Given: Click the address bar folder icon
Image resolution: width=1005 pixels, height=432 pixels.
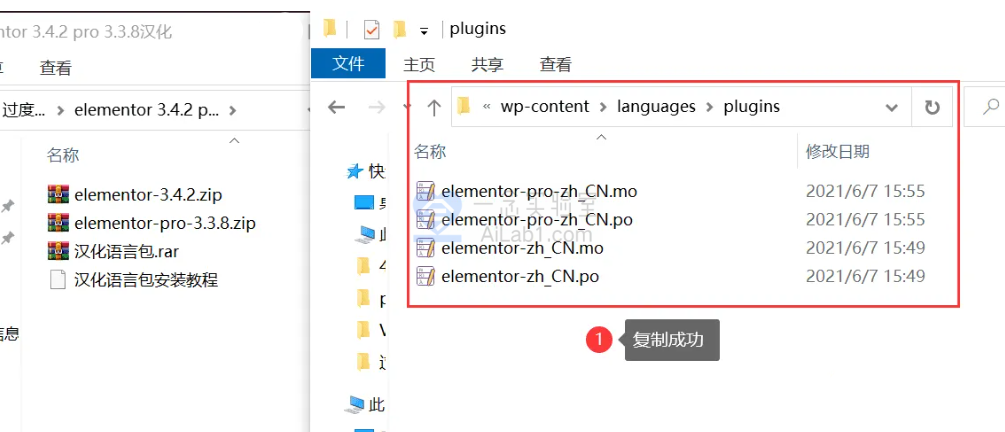Looking at the screenshot, I should click(464, 106).
